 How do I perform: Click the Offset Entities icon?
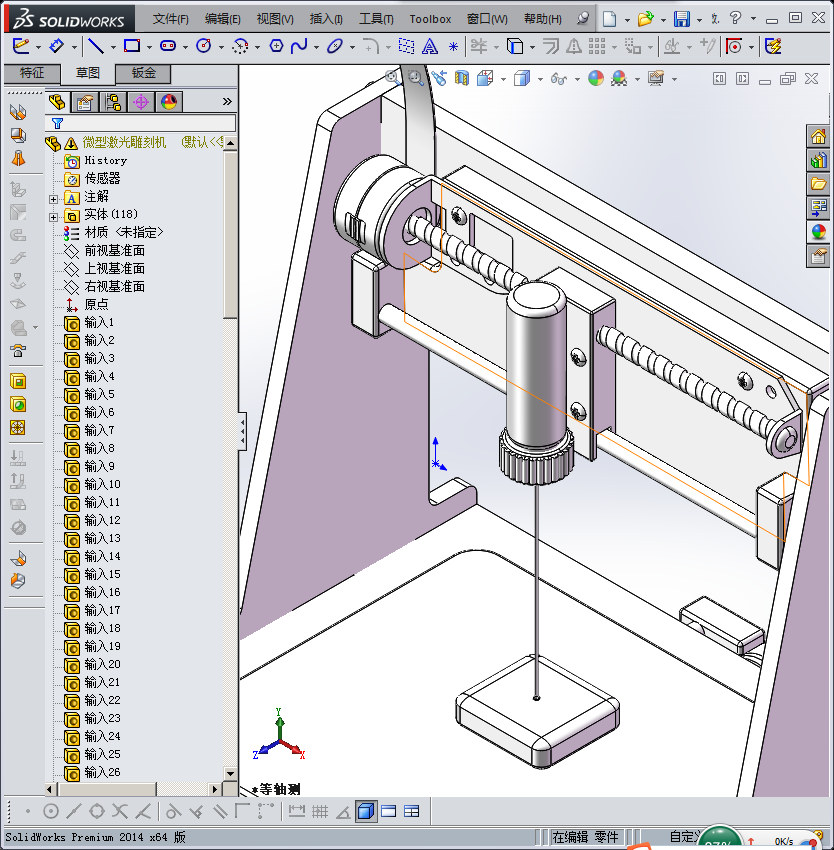pos(551,47)
